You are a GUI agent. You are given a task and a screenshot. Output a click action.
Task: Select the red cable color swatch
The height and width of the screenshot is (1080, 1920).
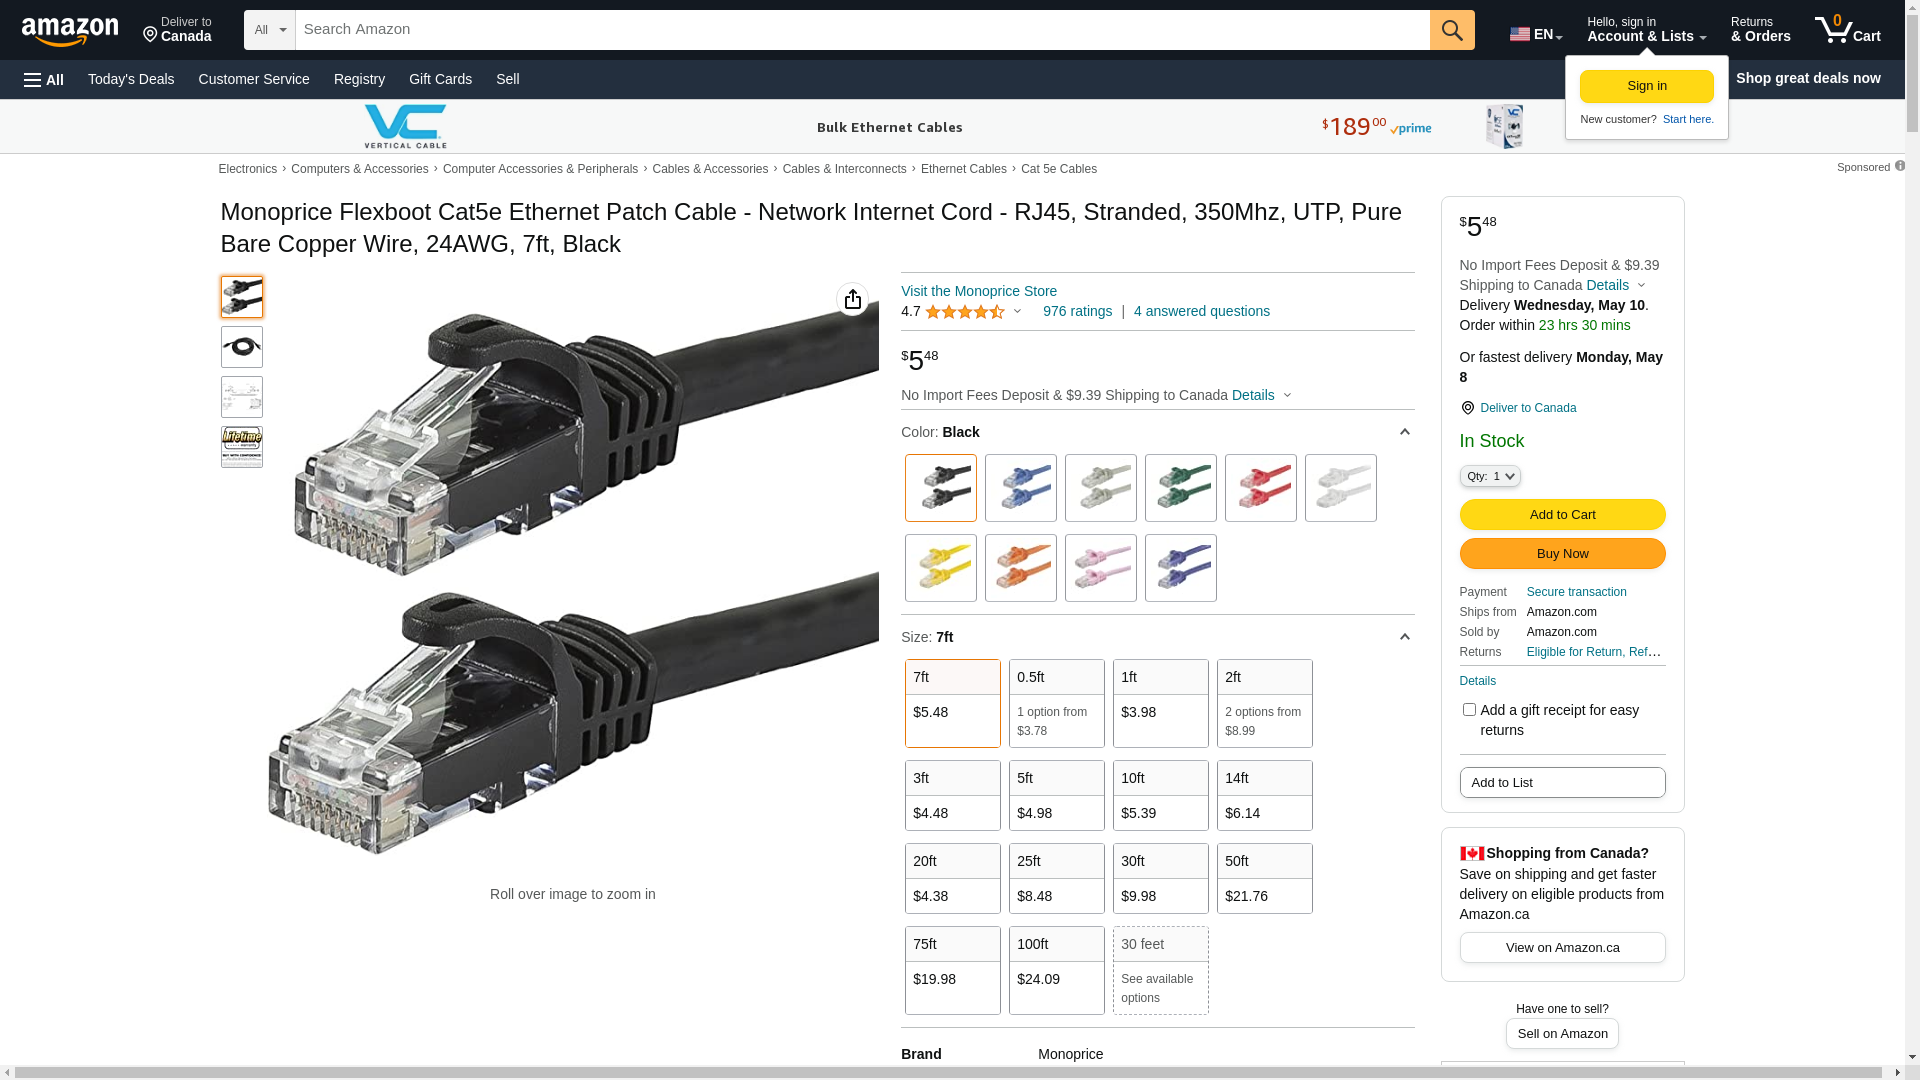click(1260, 488)
